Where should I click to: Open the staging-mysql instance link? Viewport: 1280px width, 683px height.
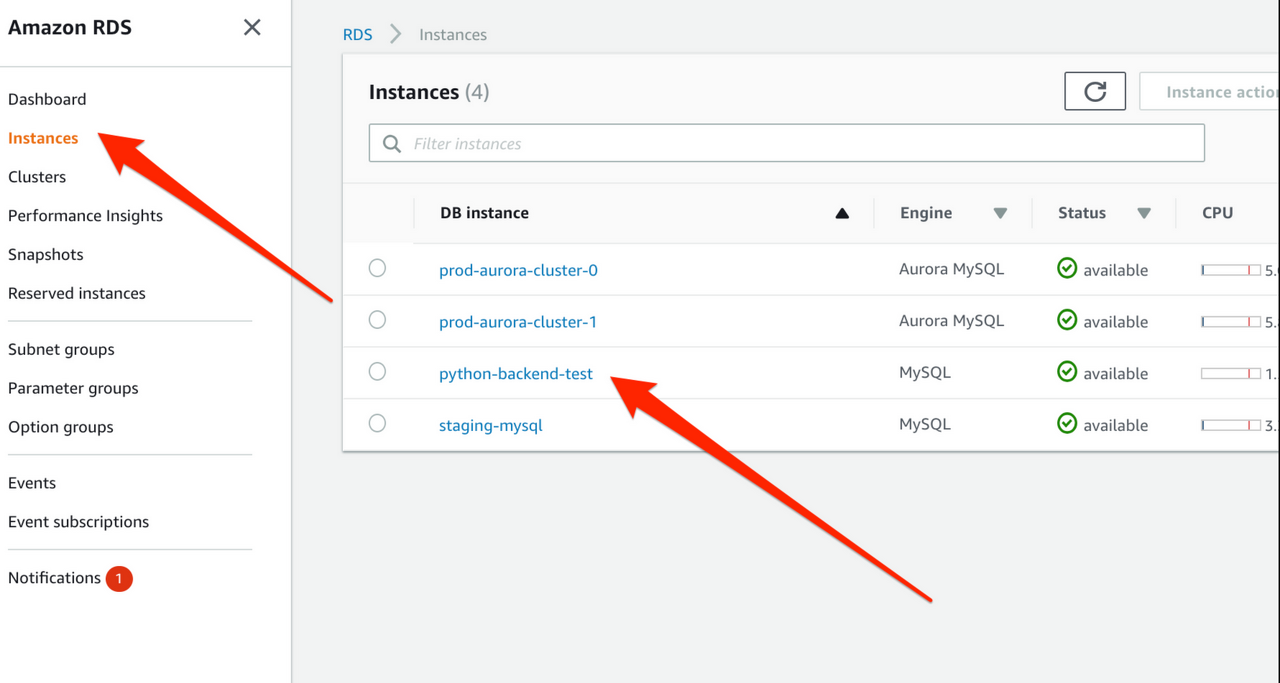491,426
